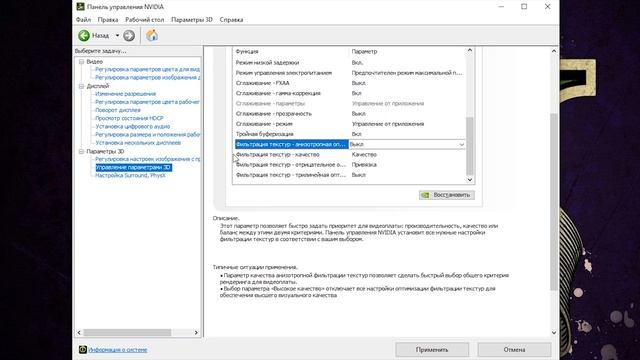
Task: Select Сглаживание - режим row
Action: [x=350, y=124]
